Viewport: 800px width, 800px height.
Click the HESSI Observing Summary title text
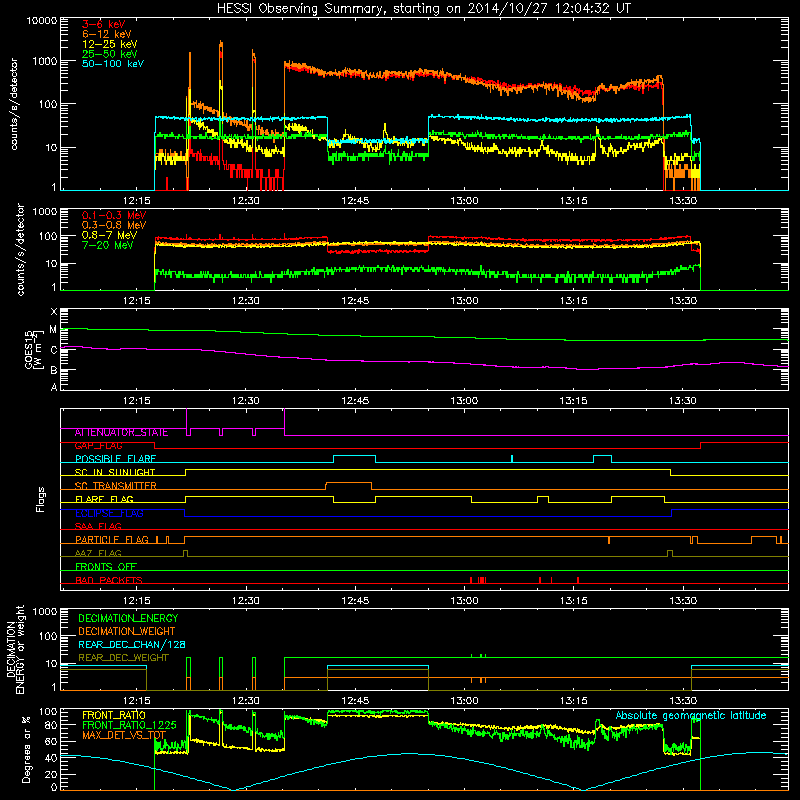[423, 8]
